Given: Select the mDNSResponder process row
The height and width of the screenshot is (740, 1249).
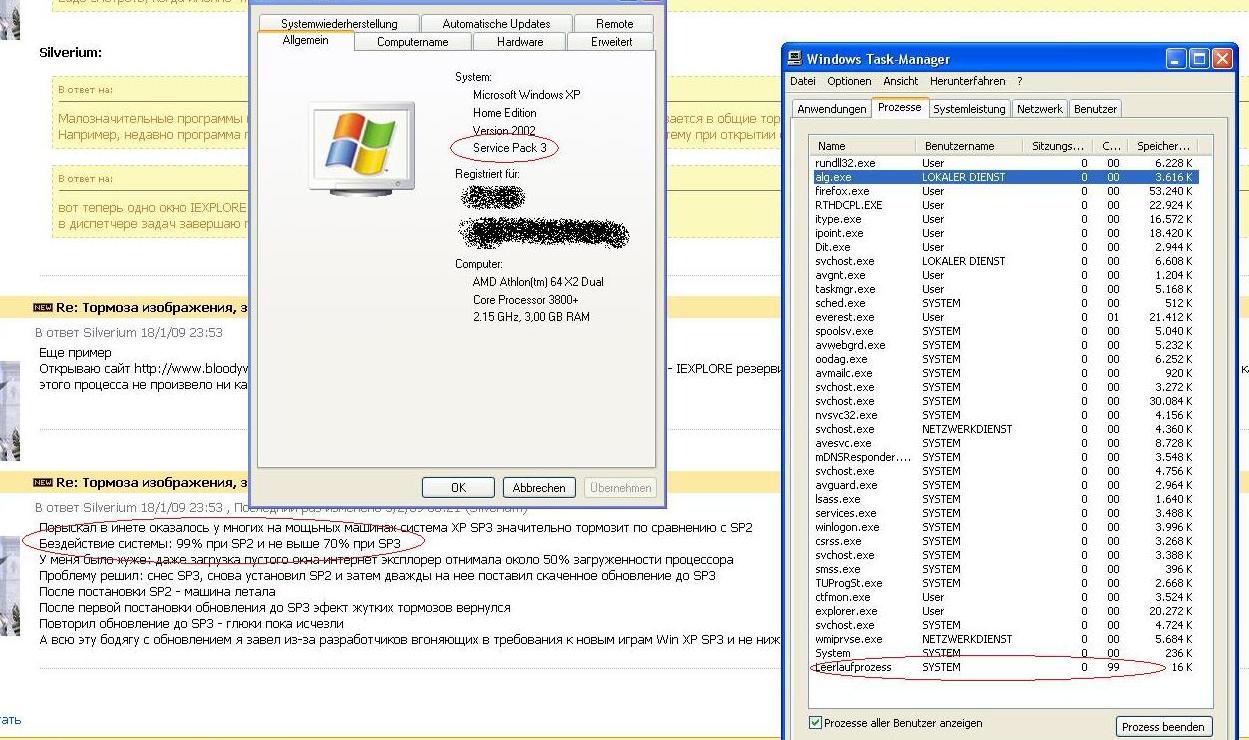Looking at the screenshot, I should point(1004,457).
